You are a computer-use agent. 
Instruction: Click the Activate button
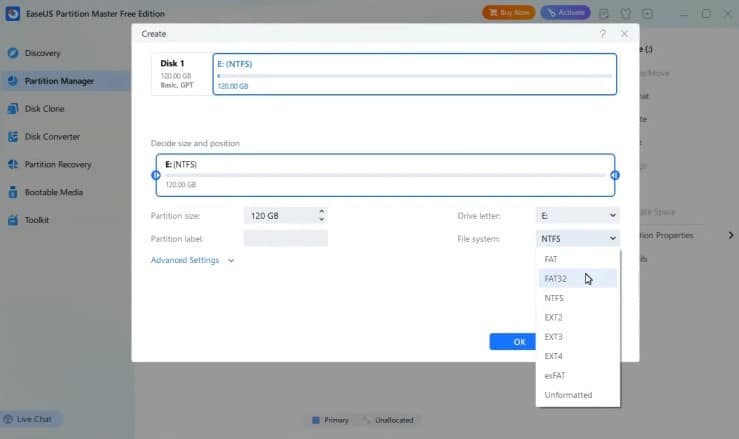(566, 12)
